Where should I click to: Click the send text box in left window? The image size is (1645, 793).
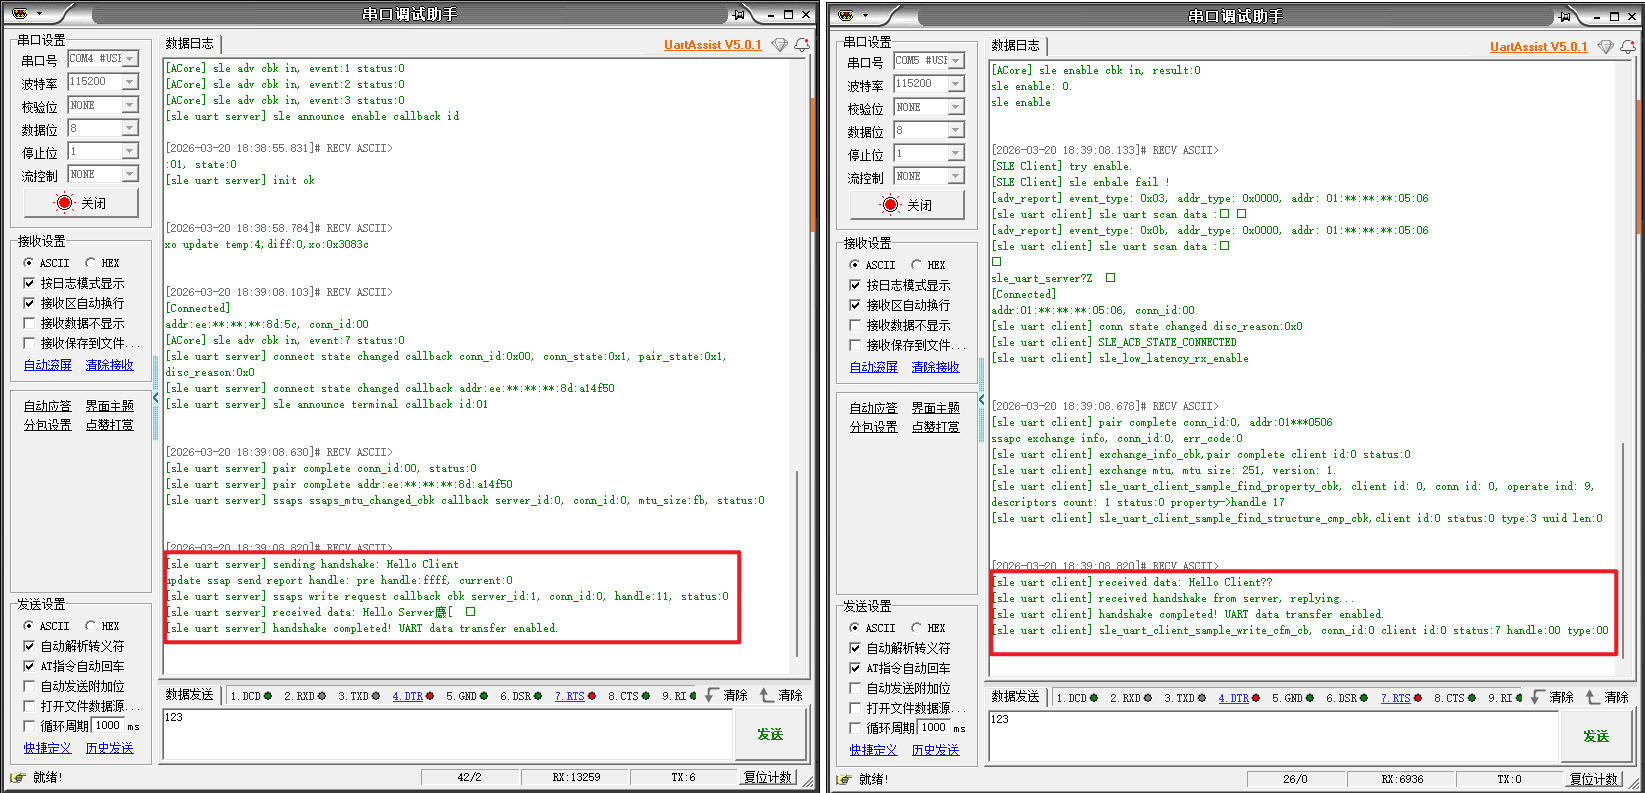[447, 734]
